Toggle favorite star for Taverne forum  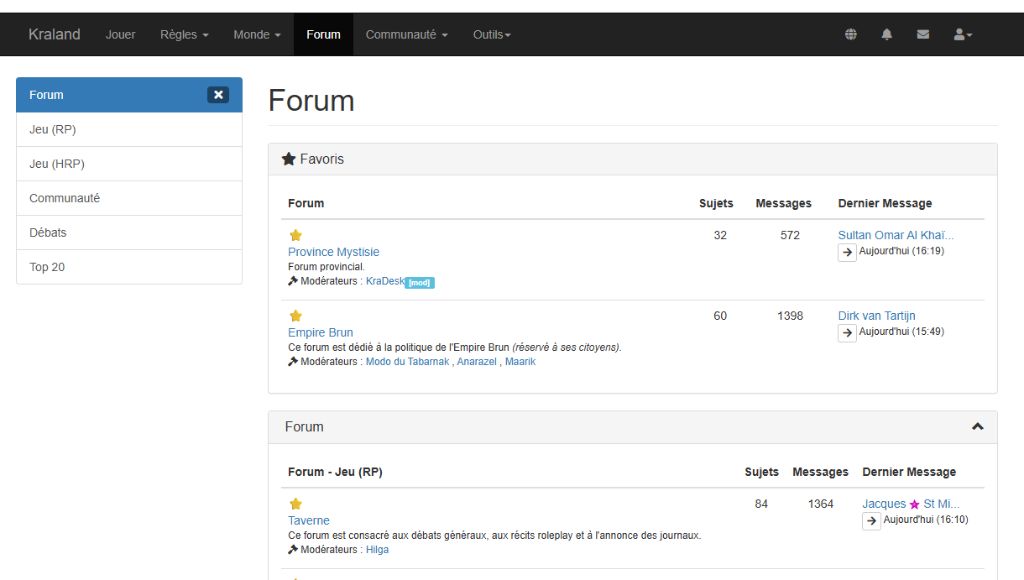click(295, 504)
